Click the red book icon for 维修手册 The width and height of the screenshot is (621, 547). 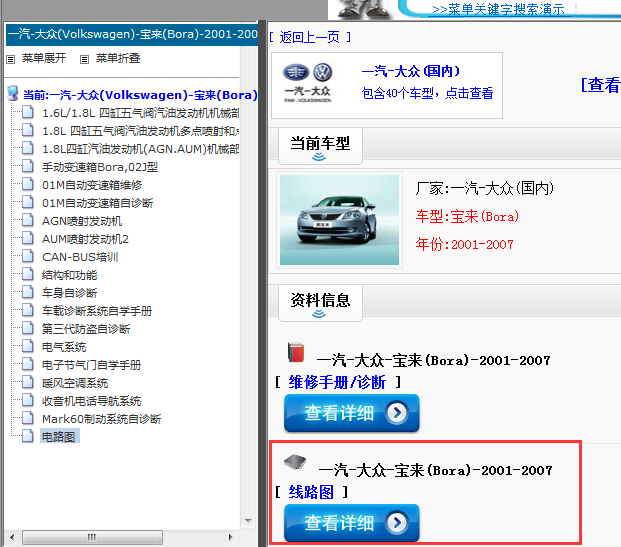pos(296,352)
